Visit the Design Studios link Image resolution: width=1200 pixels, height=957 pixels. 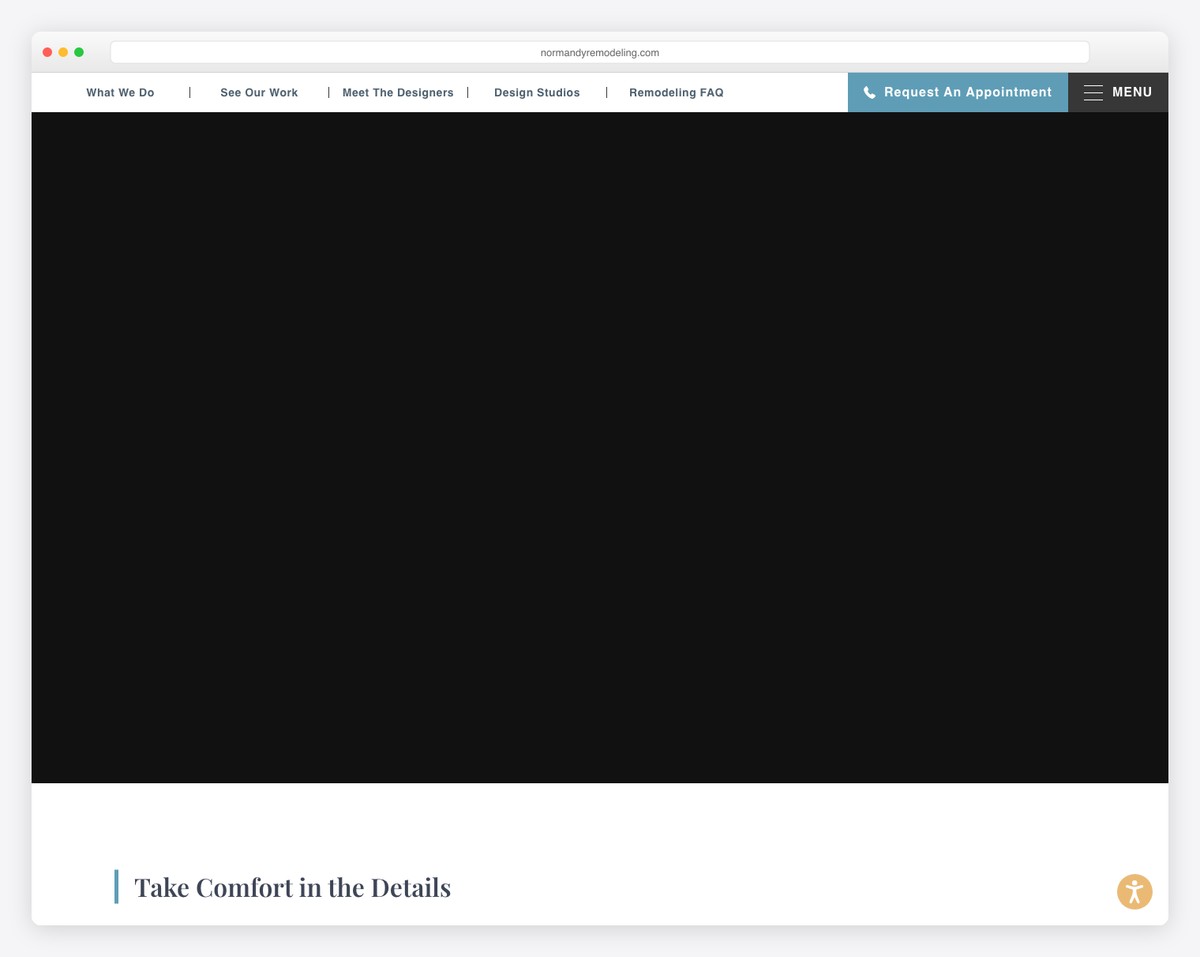537,92
